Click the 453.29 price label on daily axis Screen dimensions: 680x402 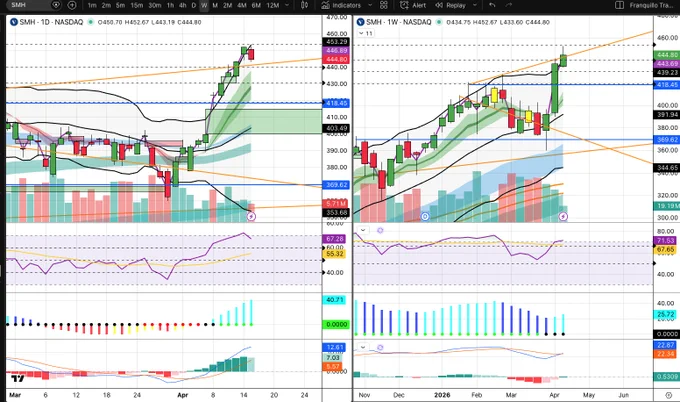[x=337, y=42]
